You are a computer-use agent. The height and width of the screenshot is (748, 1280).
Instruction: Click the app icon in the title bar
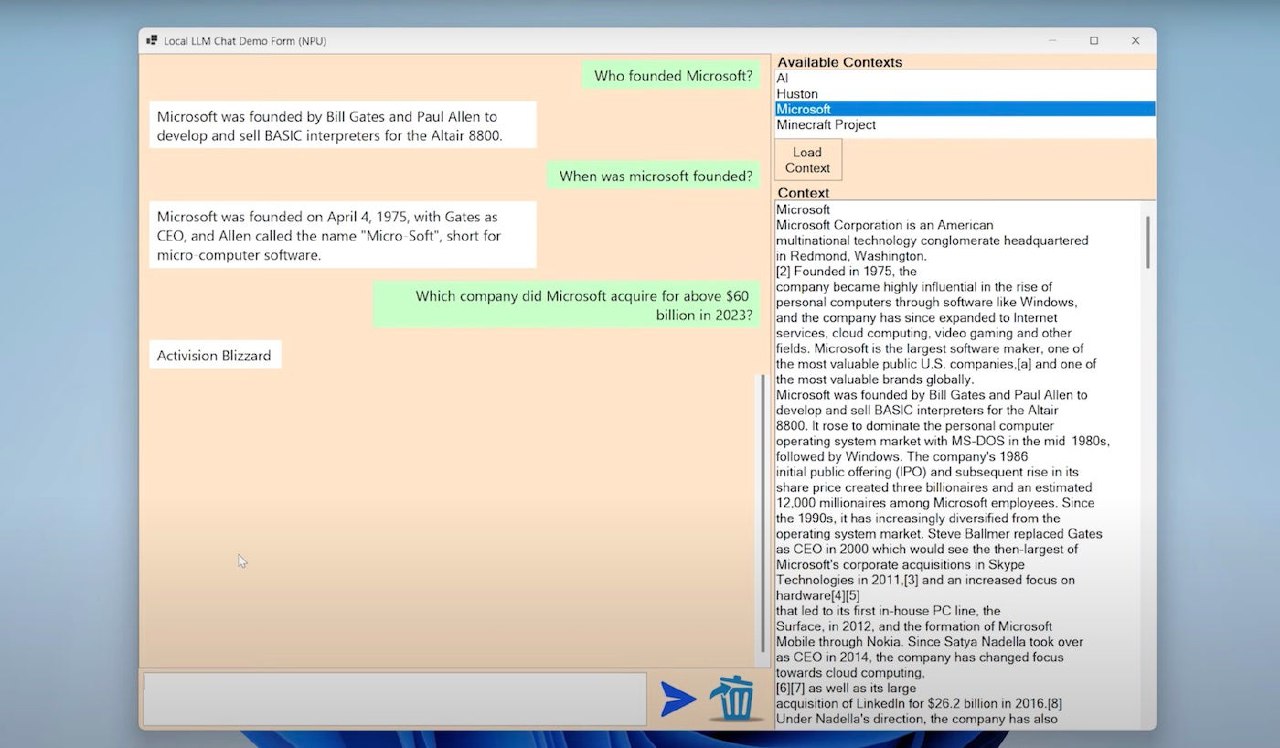[151, 41]
